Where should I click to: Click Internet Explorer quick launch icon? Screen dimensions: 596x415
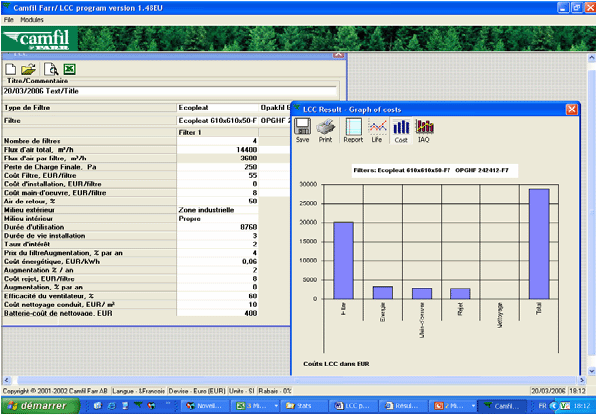(112, 406)
